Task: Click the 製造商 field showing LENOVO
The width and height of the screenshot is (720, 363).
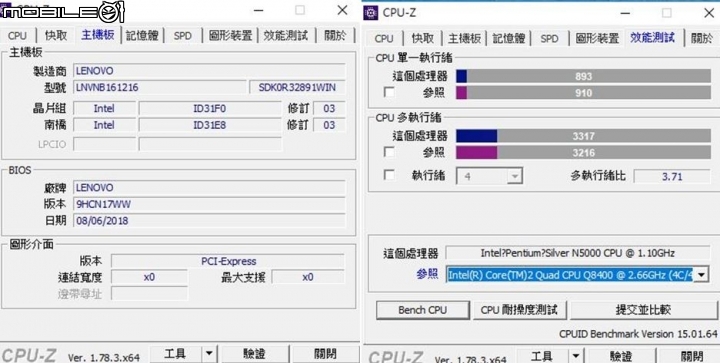Action: click(x=209, y=71)
